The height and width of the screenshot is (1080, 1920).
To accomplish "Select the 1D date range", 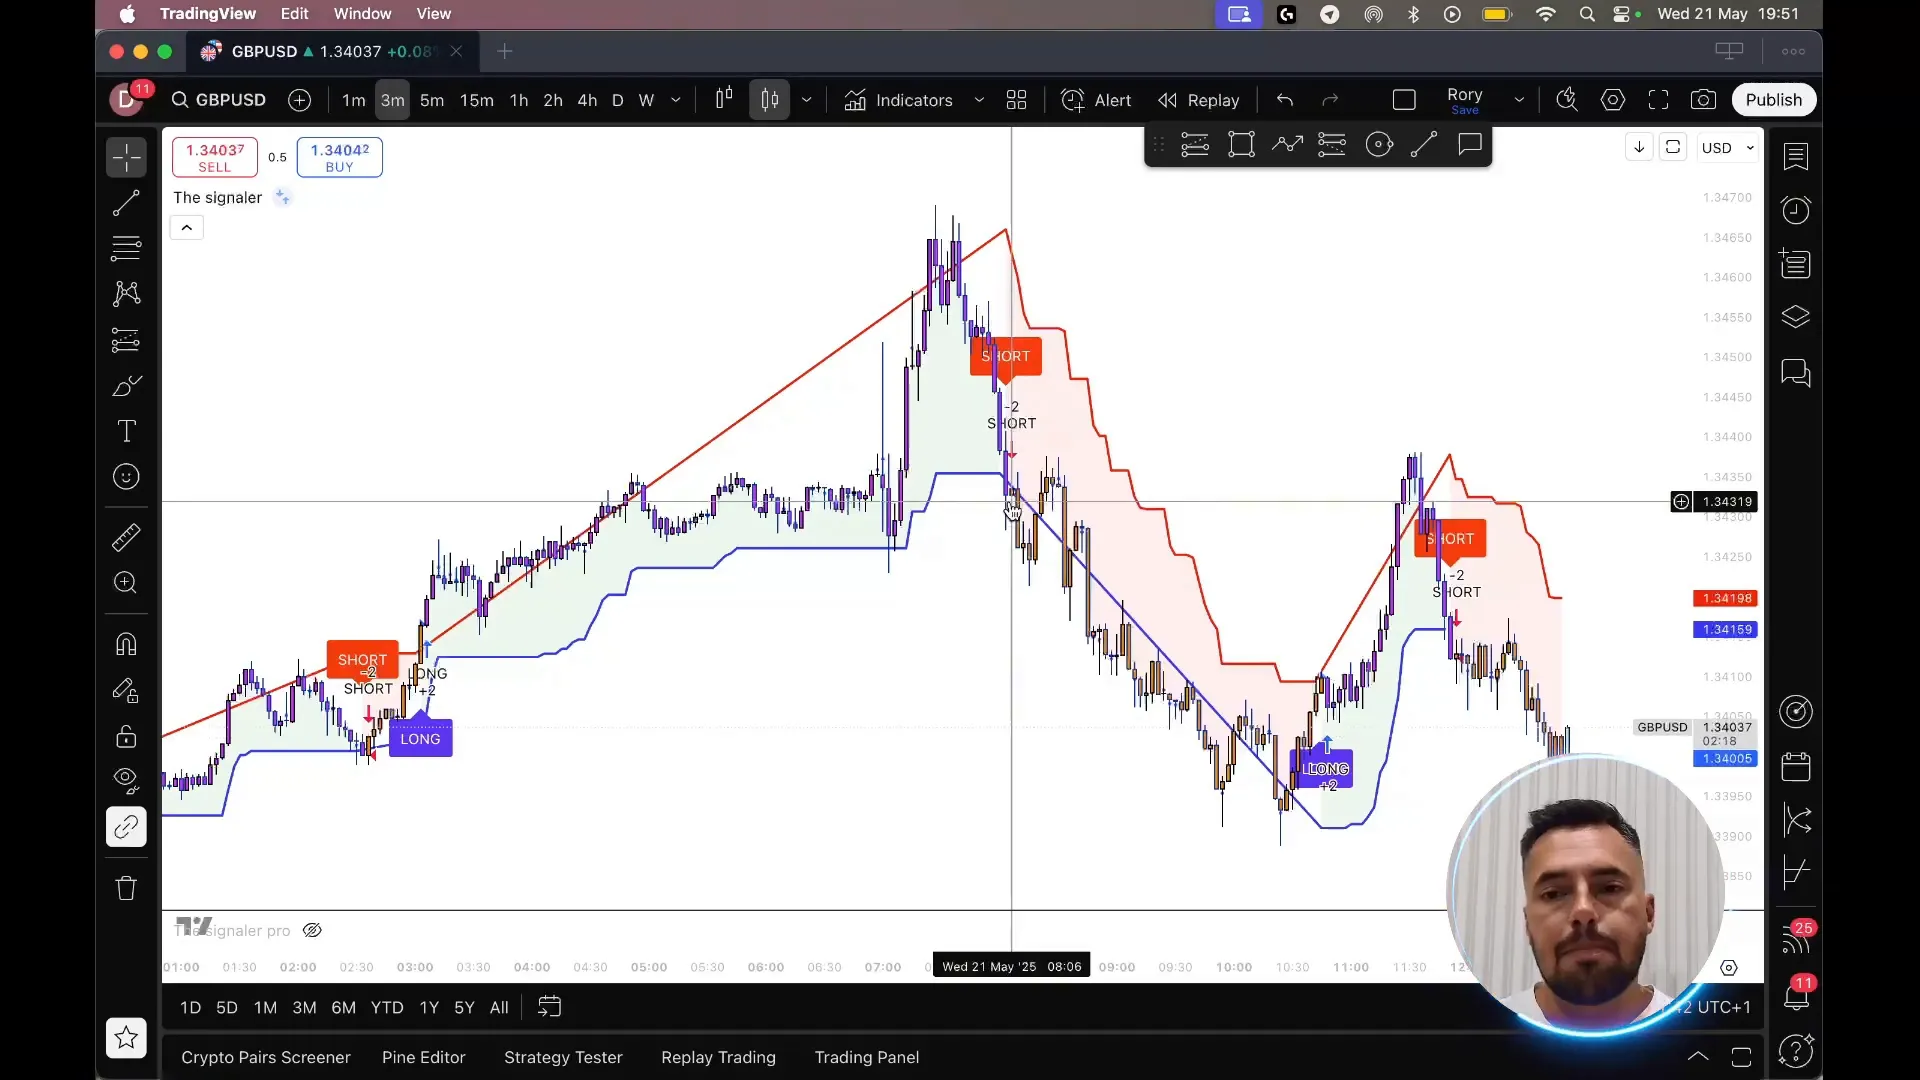I will (x=190, y=1008).
